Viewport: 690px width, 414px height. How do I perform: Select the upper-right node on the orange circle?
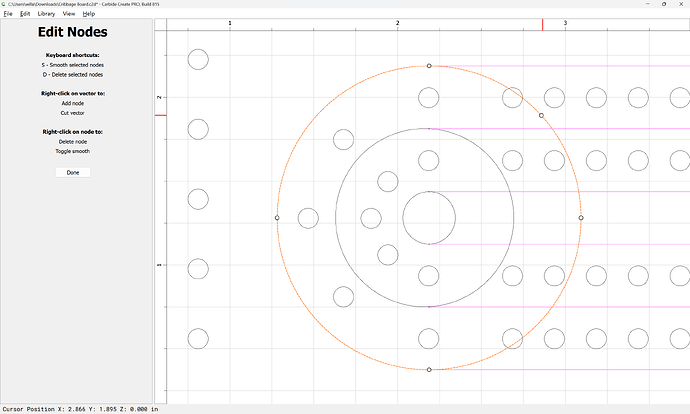(541, 115)
